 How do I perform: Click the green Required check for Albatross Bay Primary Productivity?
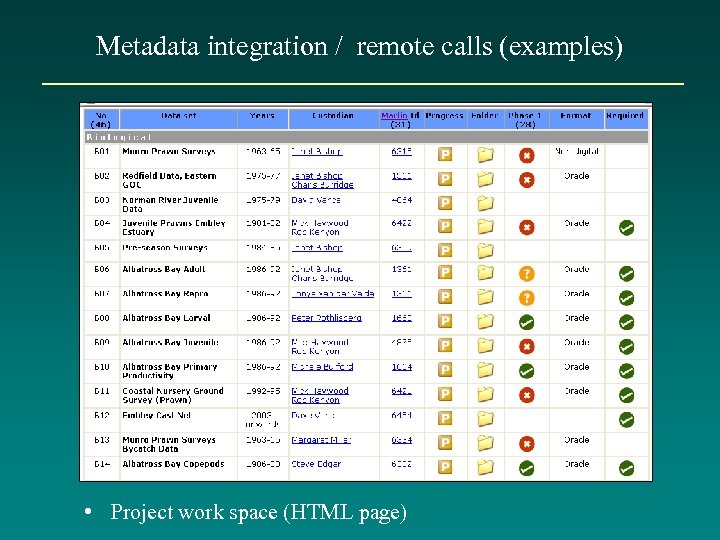coord(626,371)
